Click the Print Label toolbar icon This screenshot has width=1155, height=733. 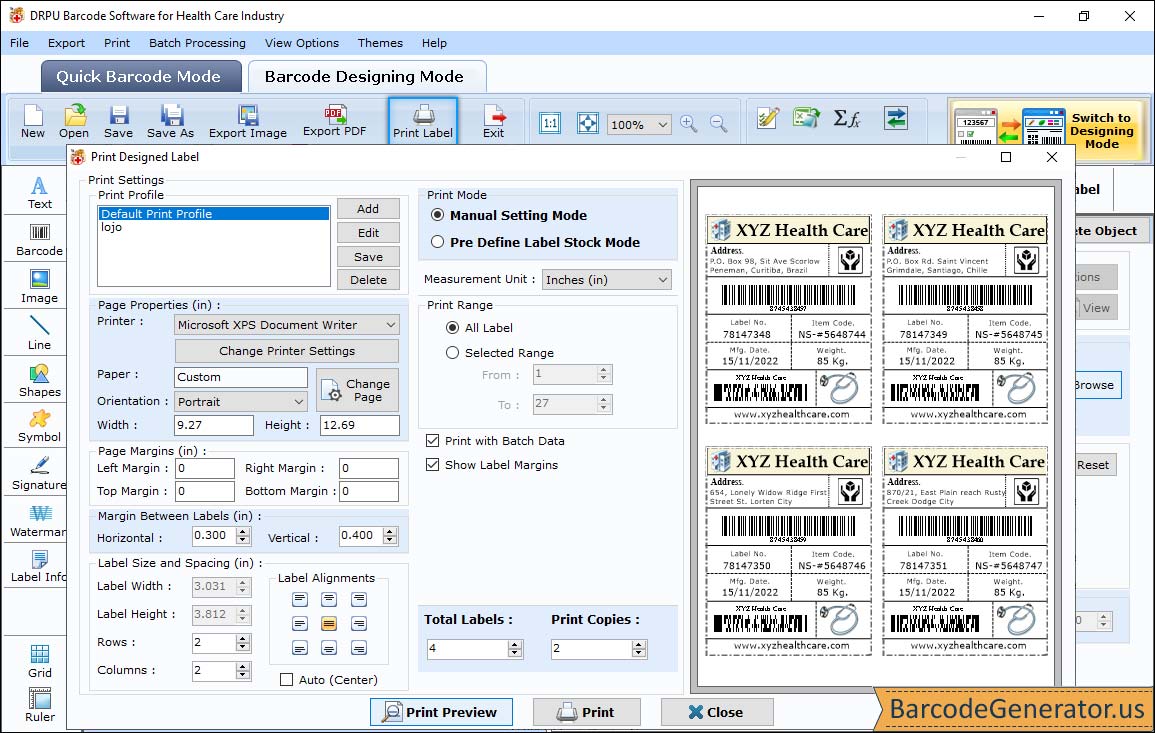pos(423,122)
